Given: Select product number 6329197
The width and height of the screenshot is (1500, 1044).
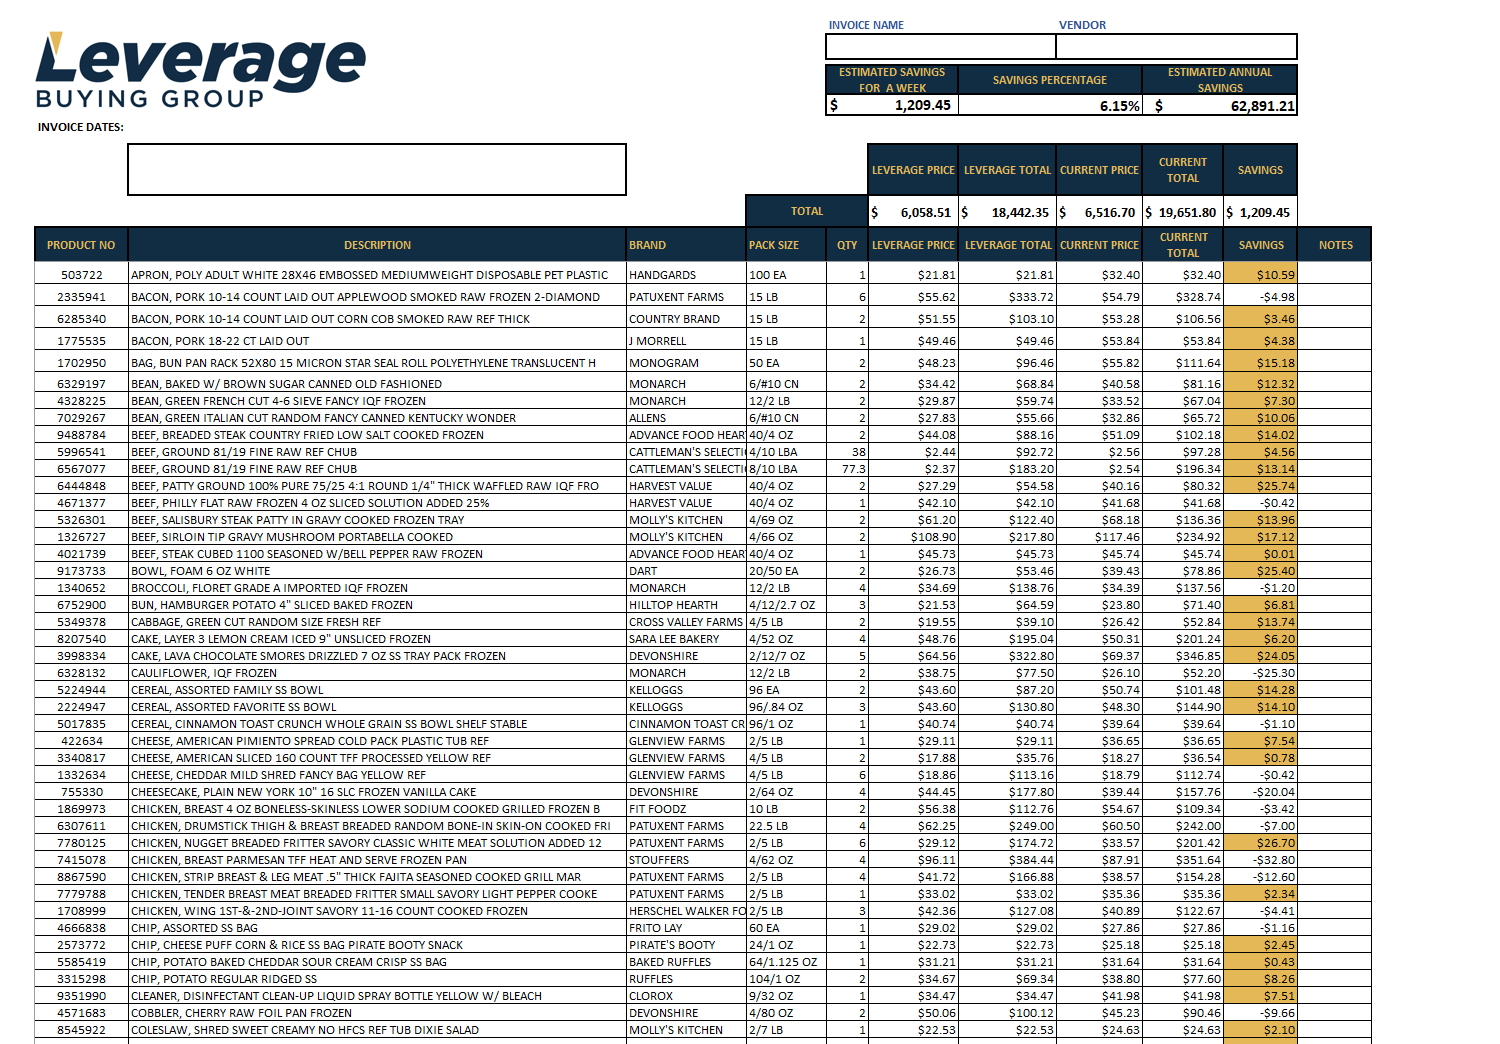Looking at the screenshot, I should [x=82, y=384].
